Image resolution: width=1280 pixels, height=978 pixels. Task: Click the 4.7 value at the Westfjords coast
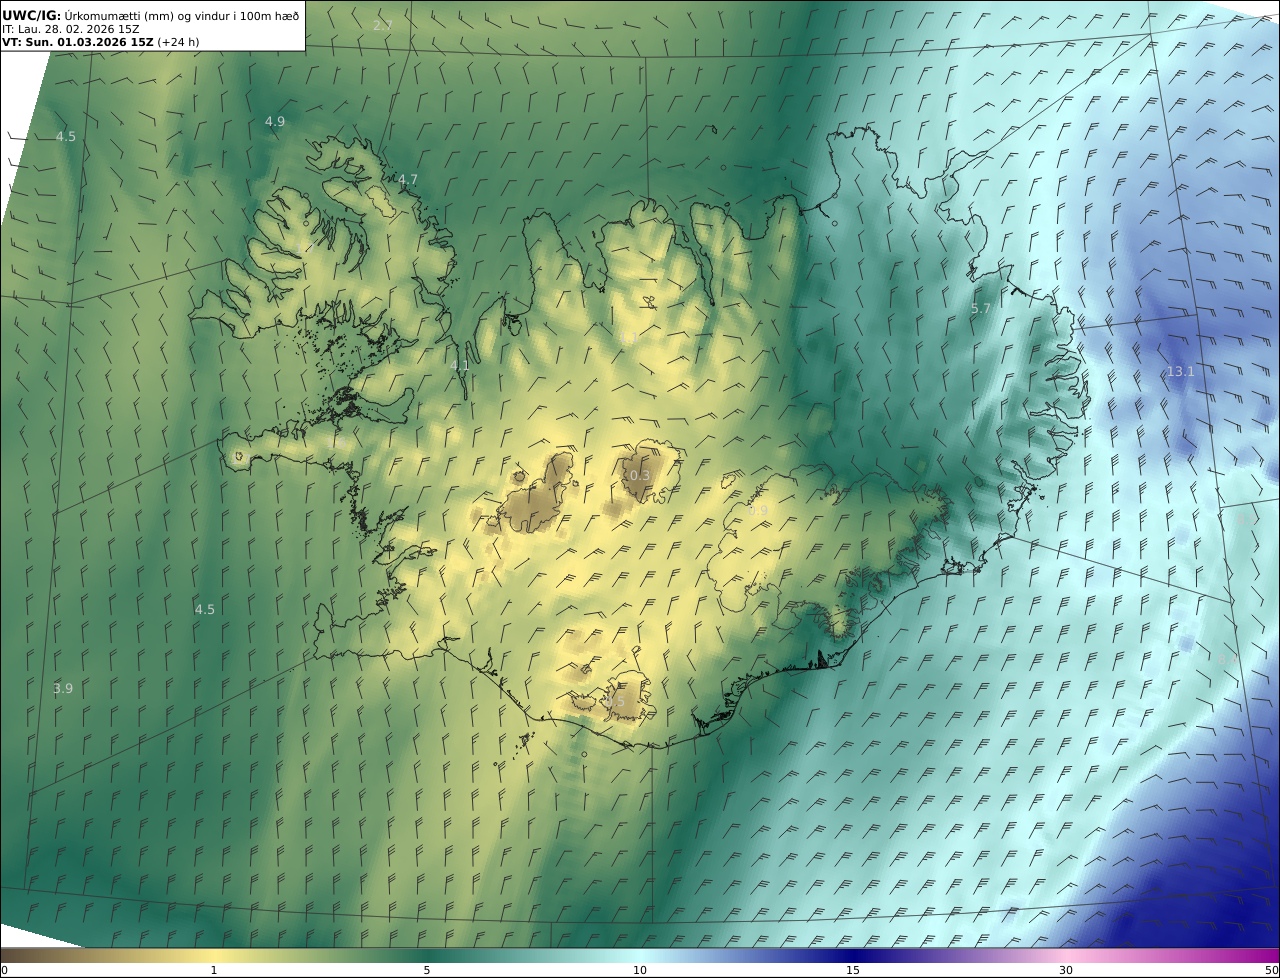click(408, 179)
